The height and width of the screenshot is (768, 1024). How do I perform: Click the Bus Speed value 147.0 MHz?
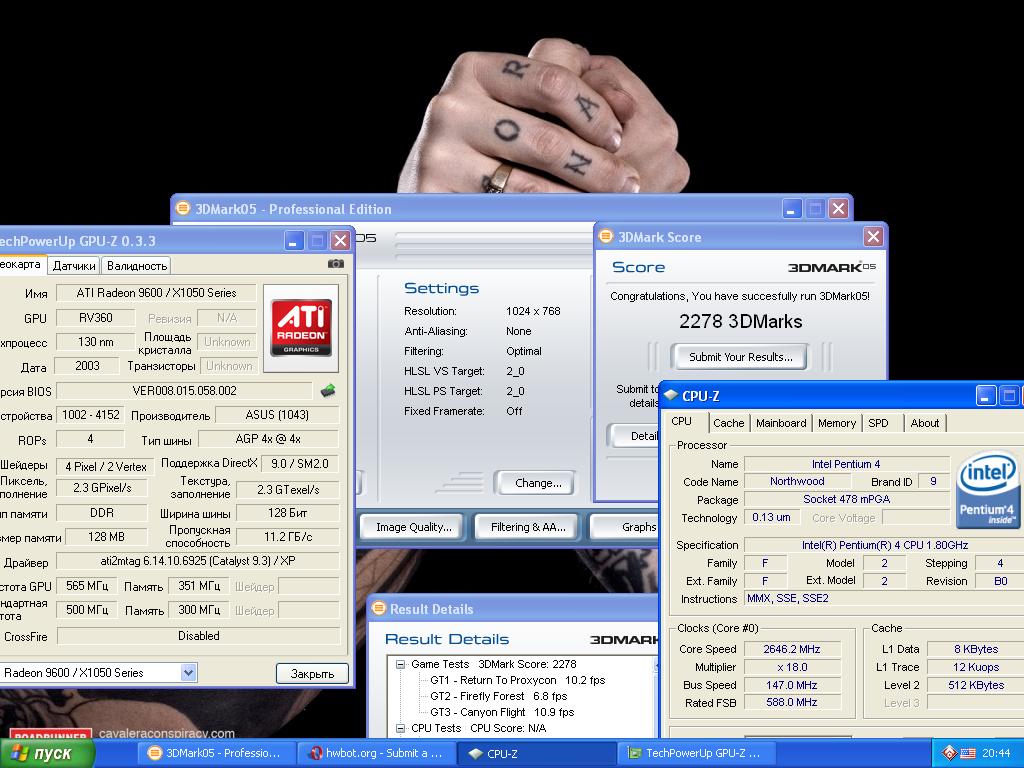coord(792,685)
